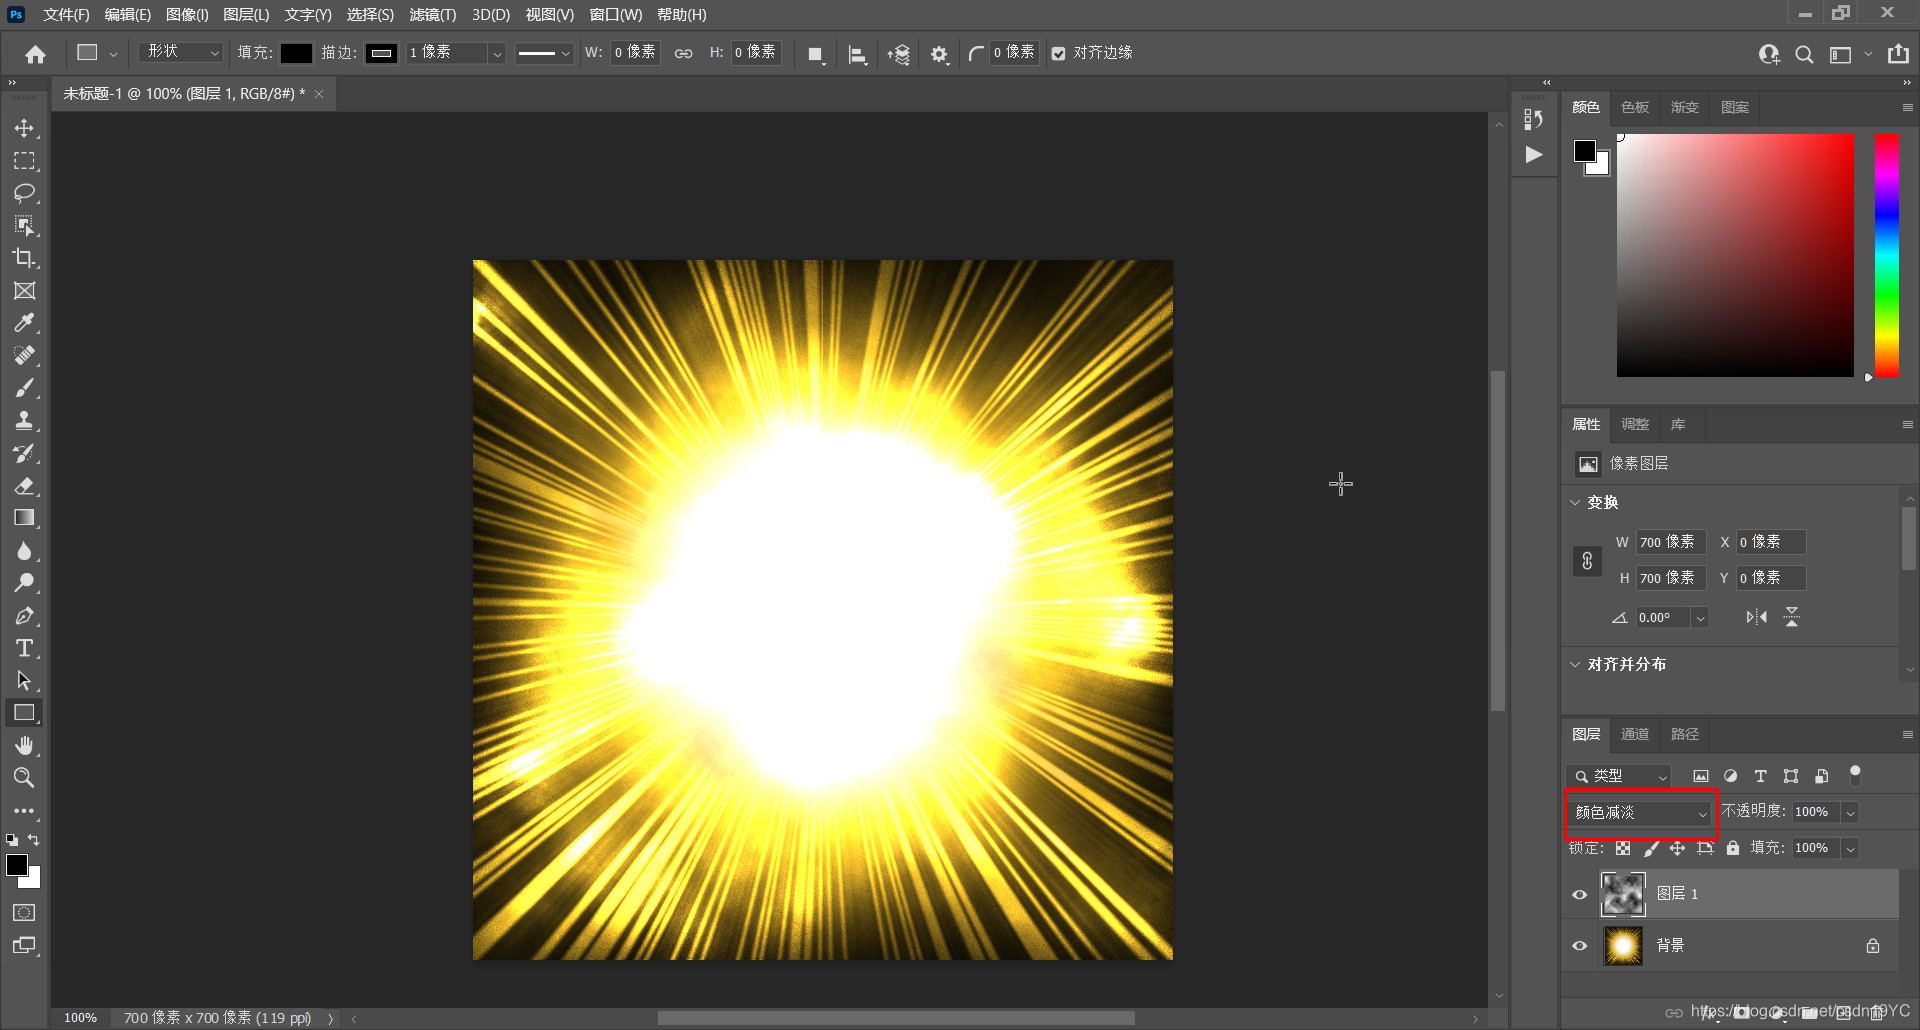
Task: Open the layer filter 类型 dropdown
Action: click(1619, 776)
